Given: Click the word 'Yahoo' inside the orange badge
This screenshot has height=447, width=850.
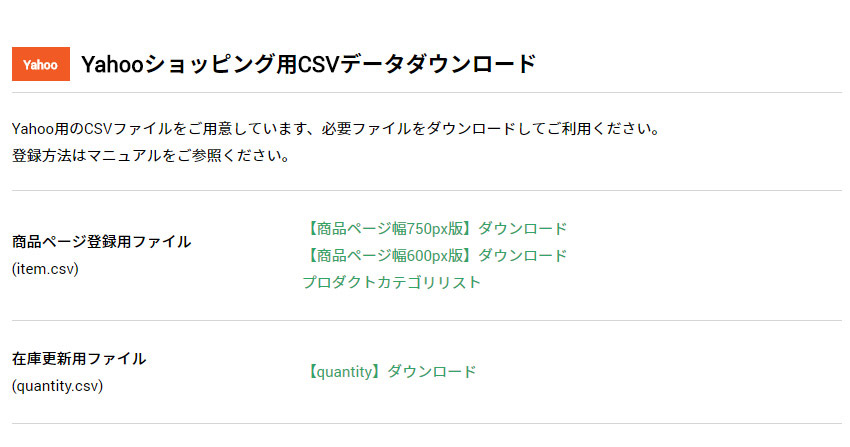Looking at the screenshot, I should pos(40,65).
